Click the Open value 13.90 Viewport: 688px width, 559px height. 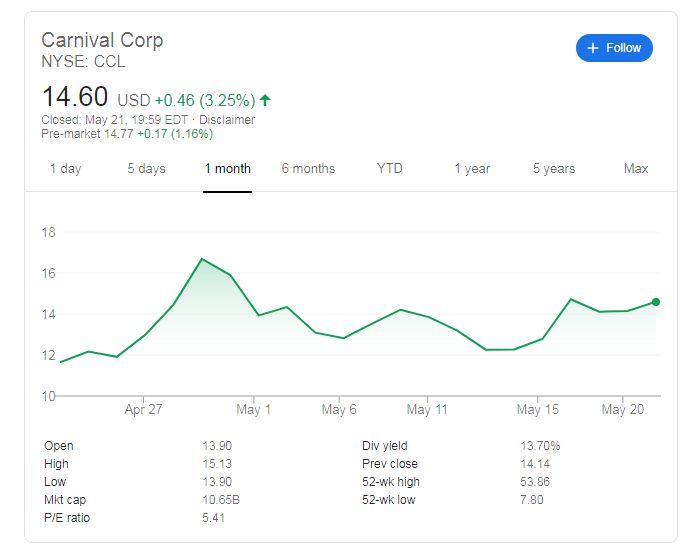217,446
